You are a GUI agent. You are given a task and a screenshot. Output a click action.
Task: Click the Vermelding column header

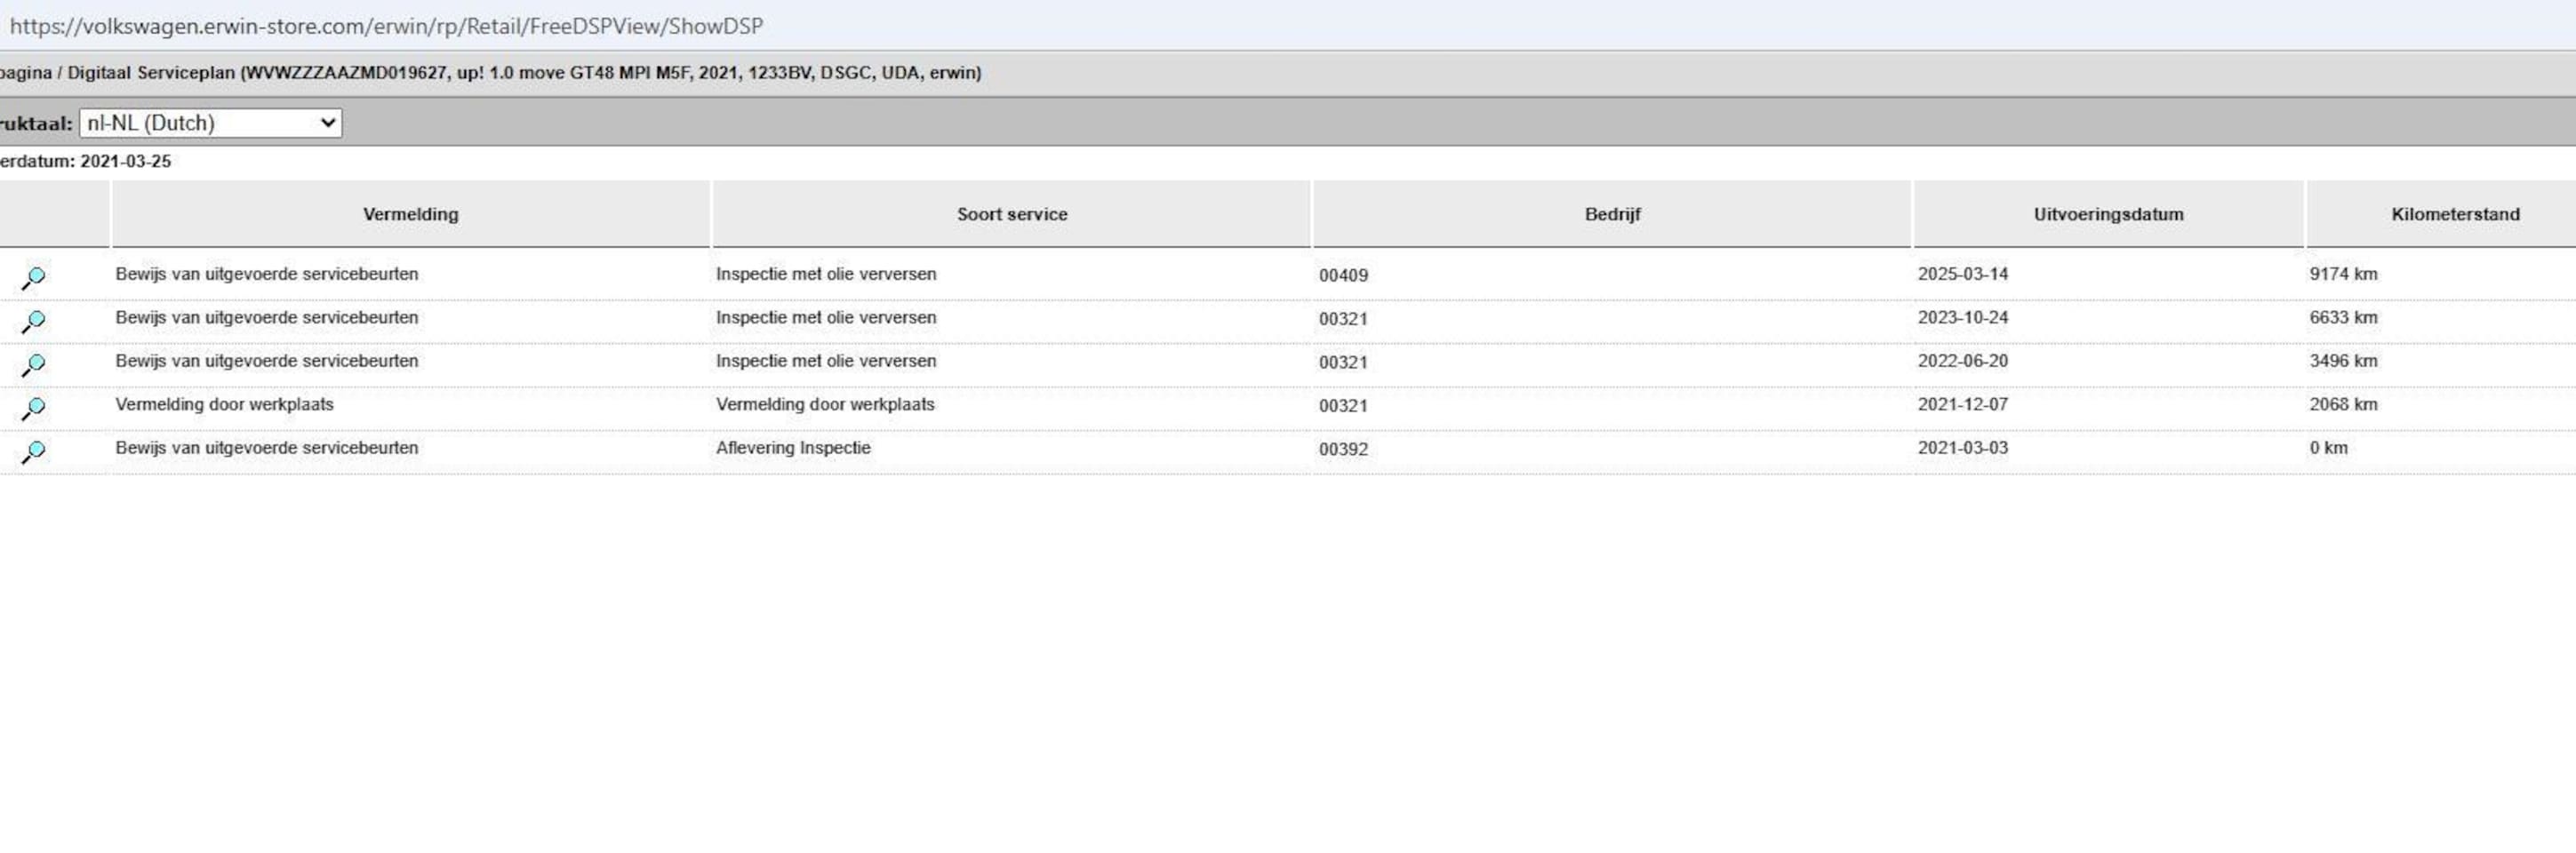[x=410, y=214]
